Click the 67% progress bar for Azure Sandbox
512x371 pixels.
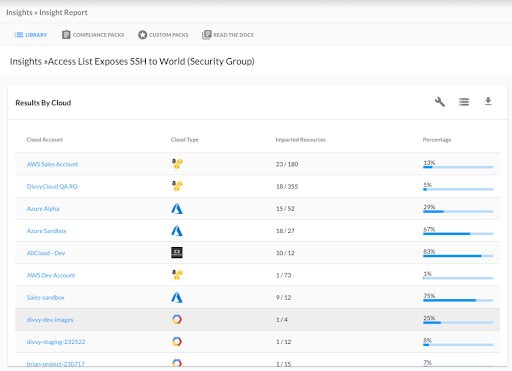pos(458,234)
